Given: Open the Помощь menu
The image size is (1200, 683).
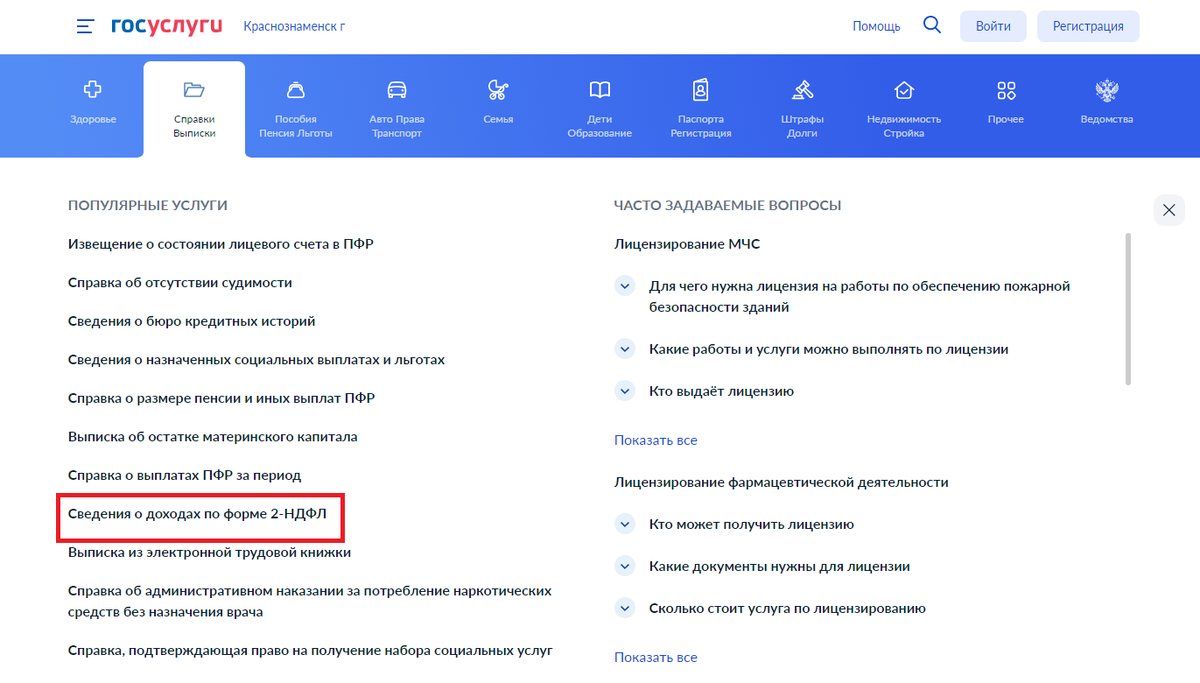Looking at the screenshot, I should (x=876, y=26).
